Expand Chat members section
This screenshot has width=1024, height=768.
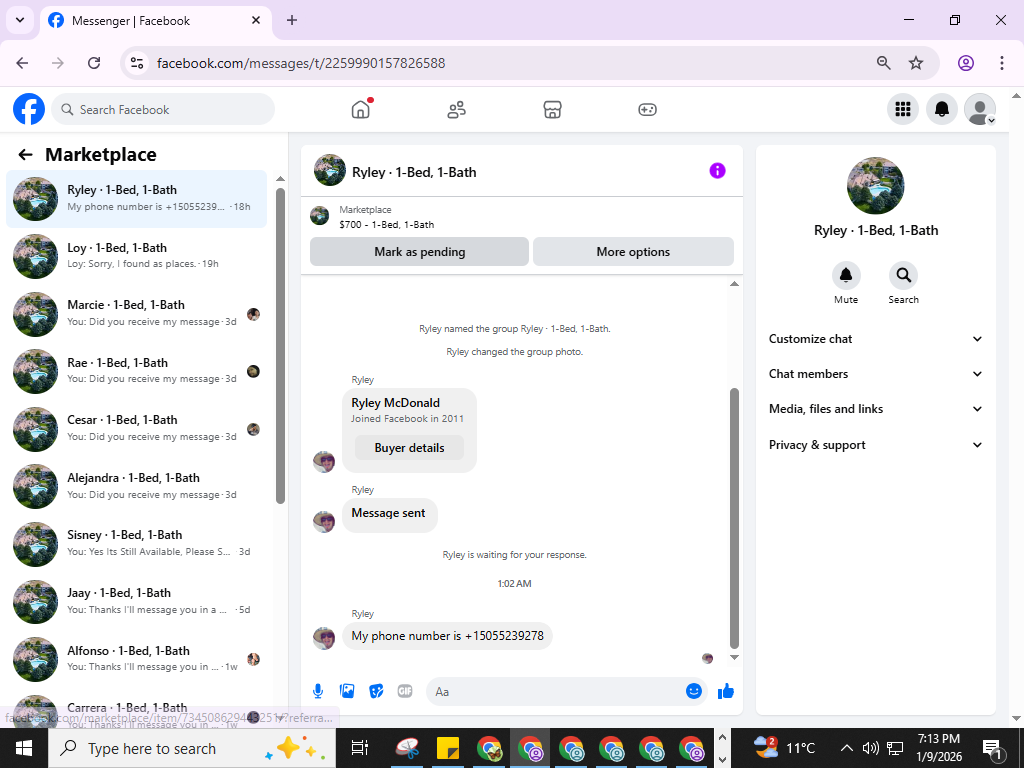(x=875, y=374)
